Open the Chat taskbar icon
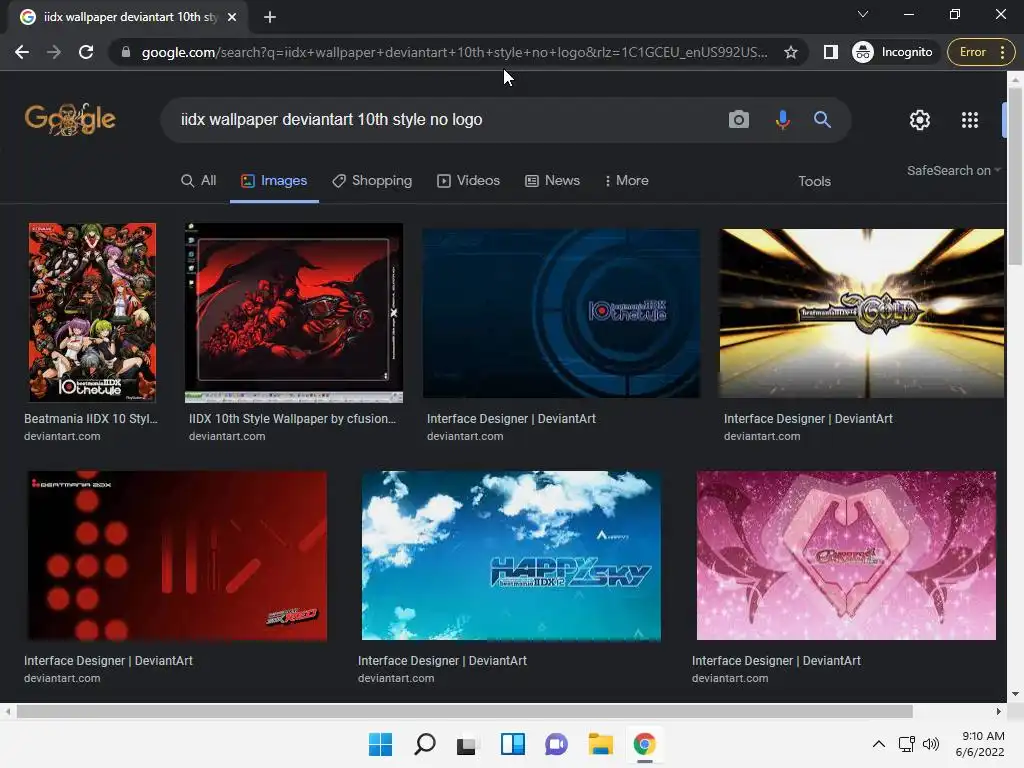The image size is (1024, 768). coord(556,744)
